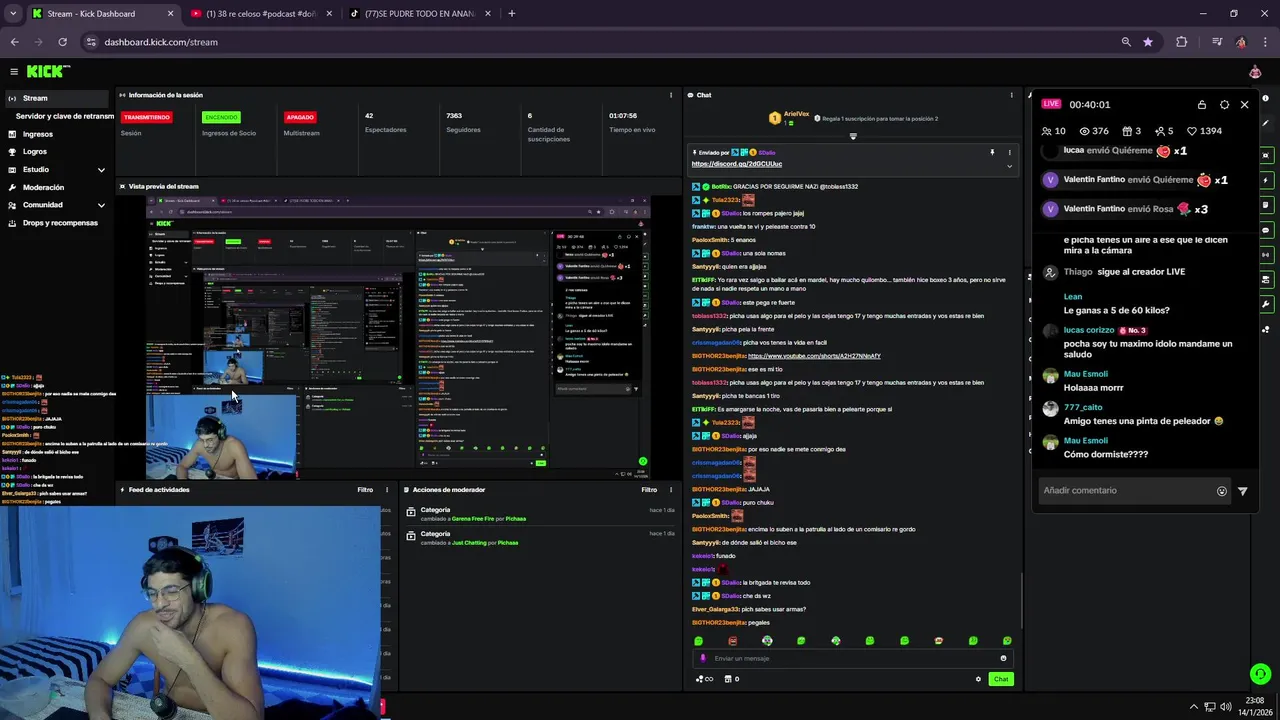Send TikTok comment with arrow icon

(1243, 491)
